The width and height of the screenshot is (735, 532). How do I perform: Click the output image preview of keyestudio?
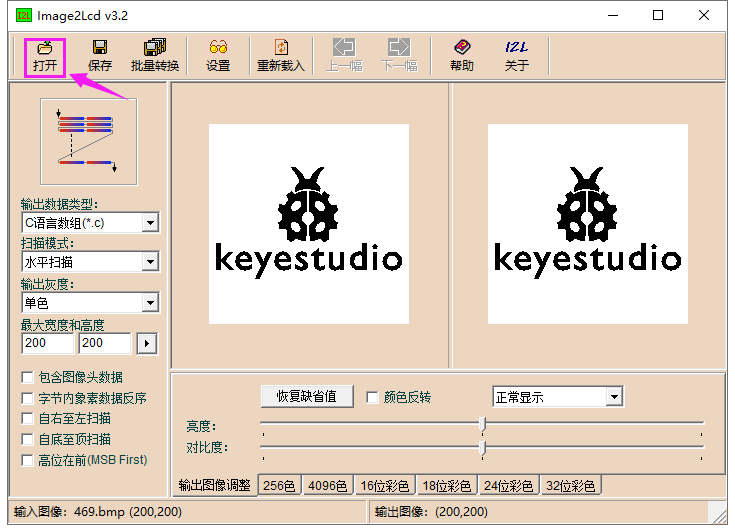(588, 224)
